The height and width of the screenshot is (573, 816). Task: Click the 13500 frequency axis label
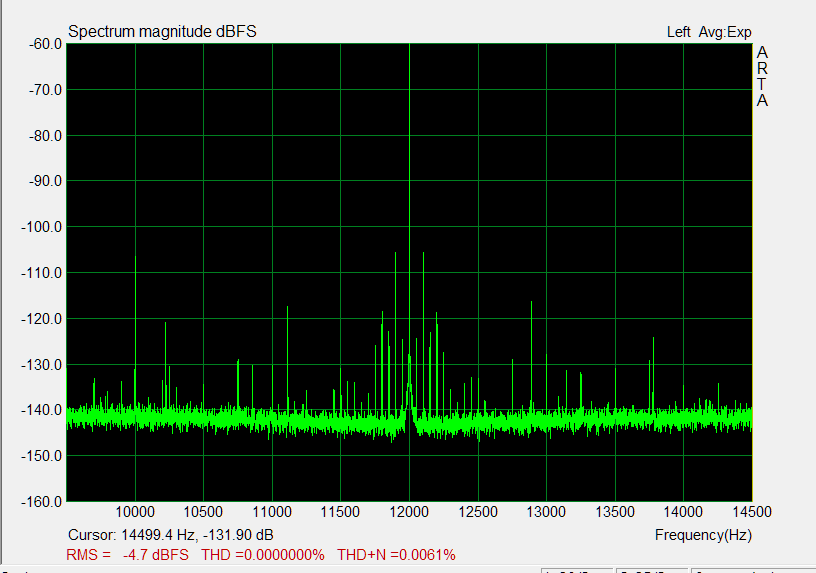[x=615, y=512]
